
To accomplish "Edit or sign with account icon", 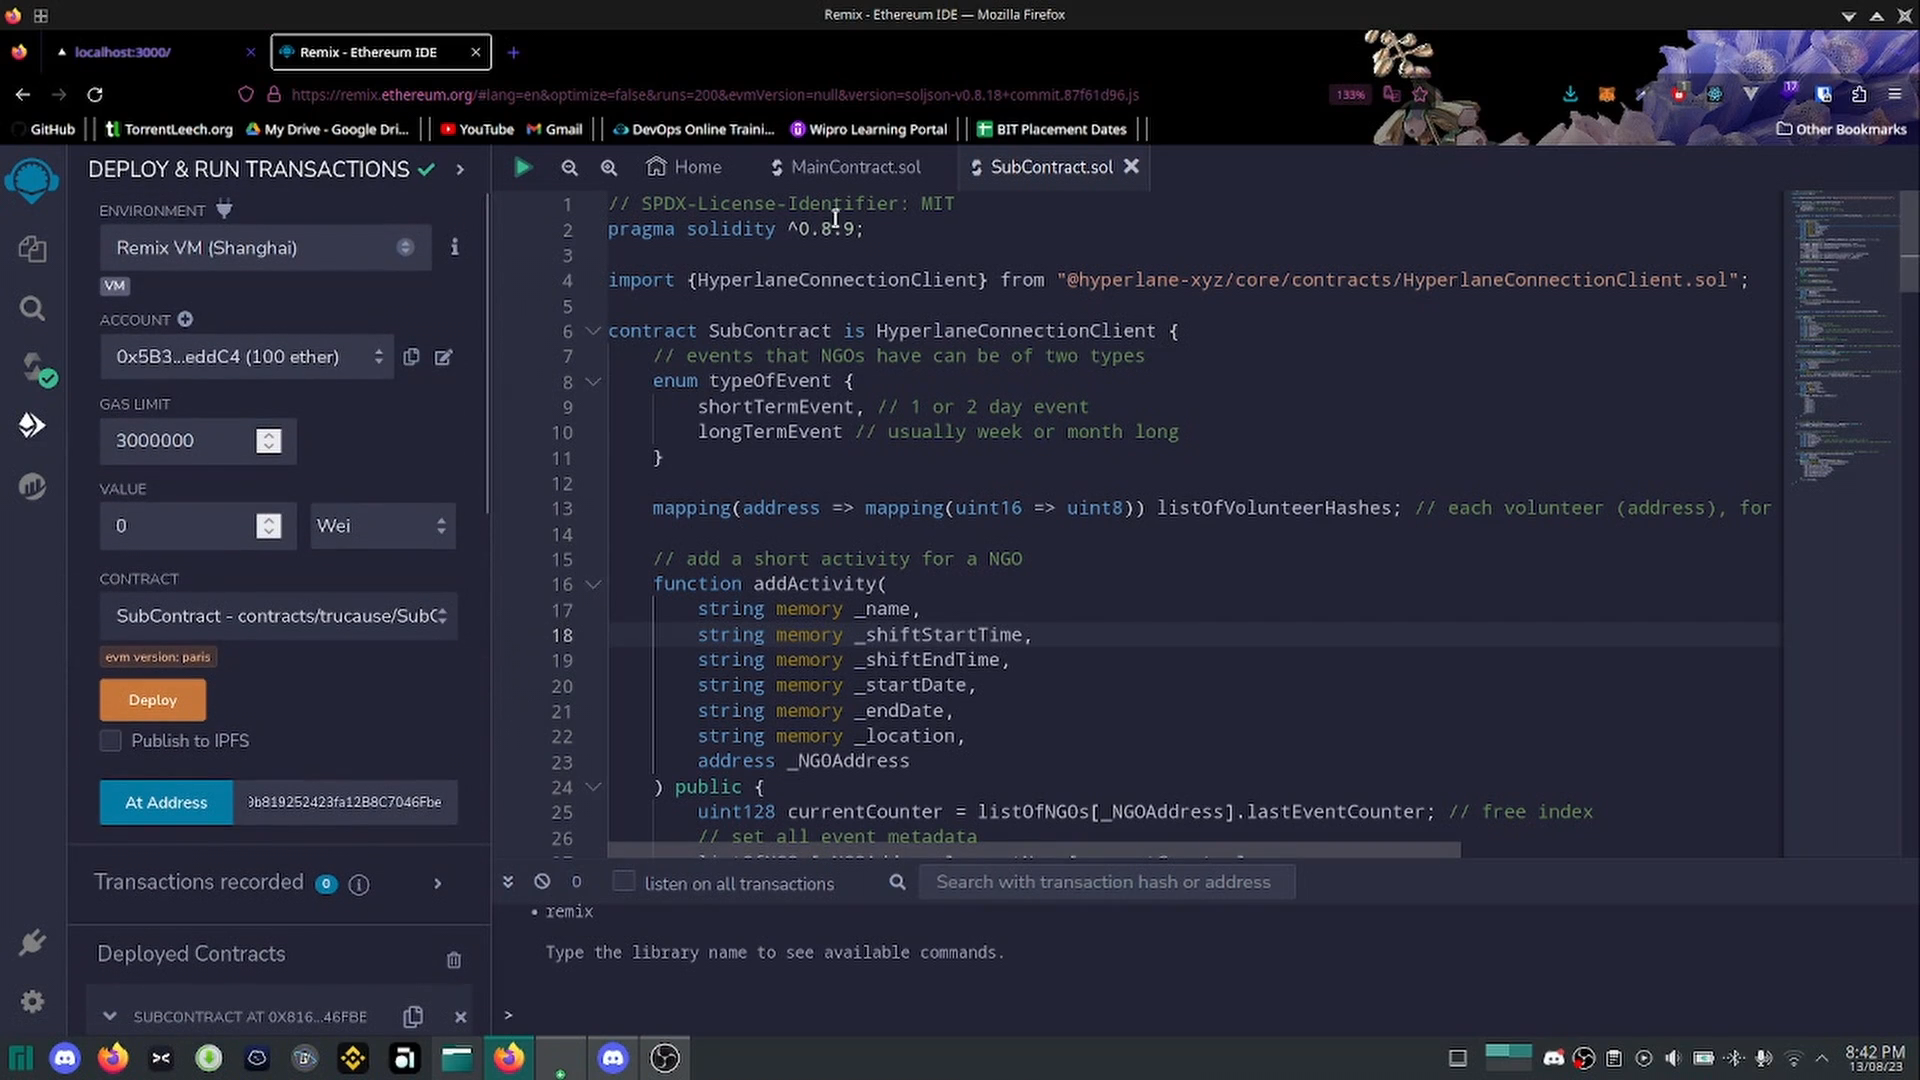I will click(x=443, y=357).
